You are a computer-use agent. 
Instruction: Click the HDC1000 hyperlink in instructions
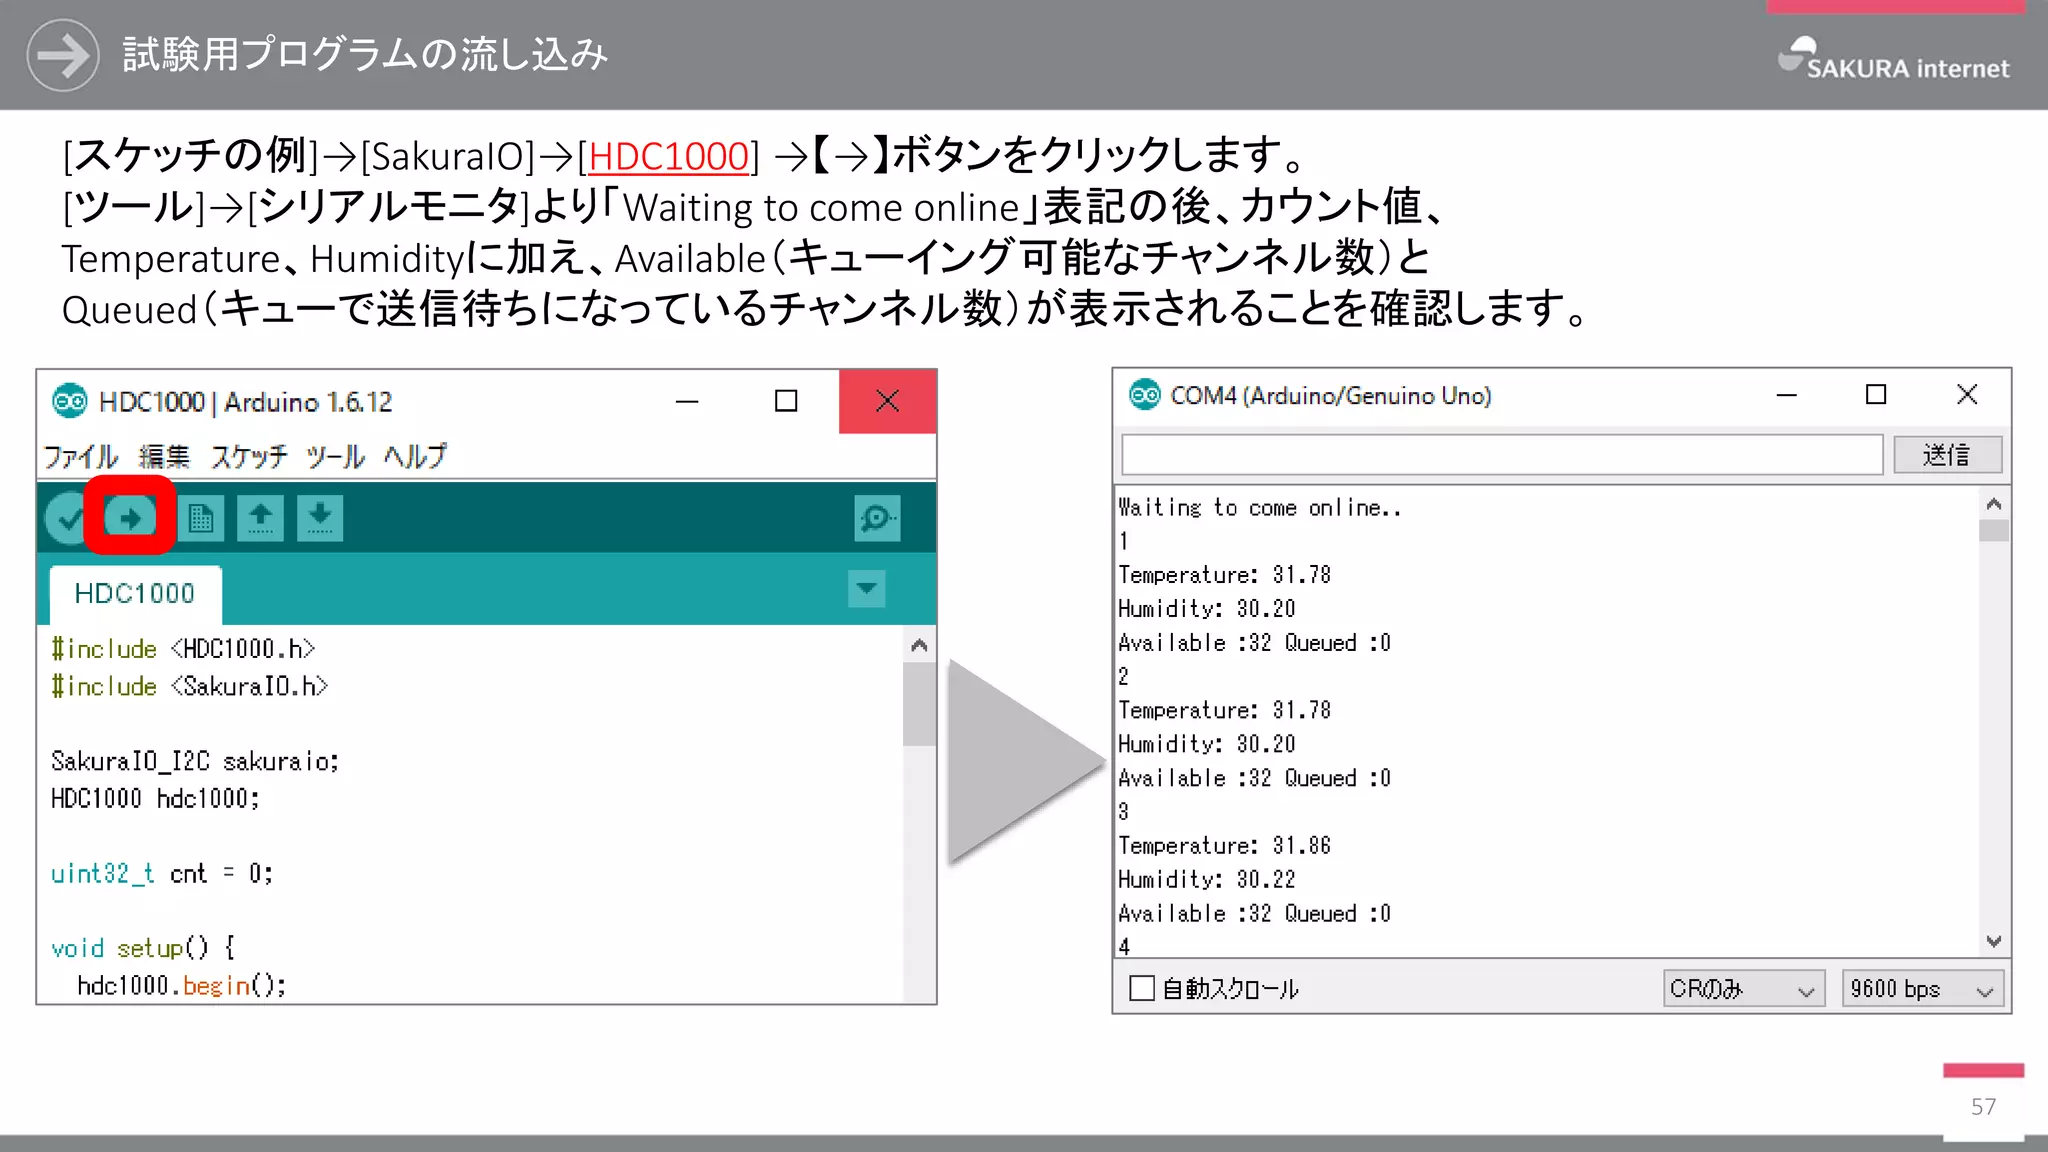click(668, 157)
